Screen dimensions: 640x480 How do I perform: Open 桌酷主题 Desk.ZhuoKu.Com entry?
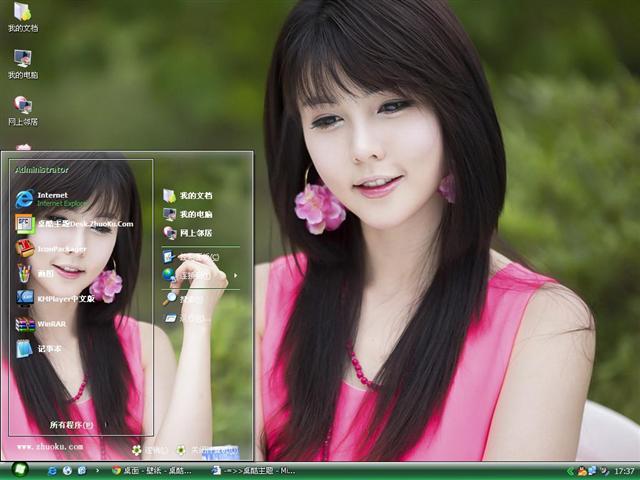(x=74, y=224)
